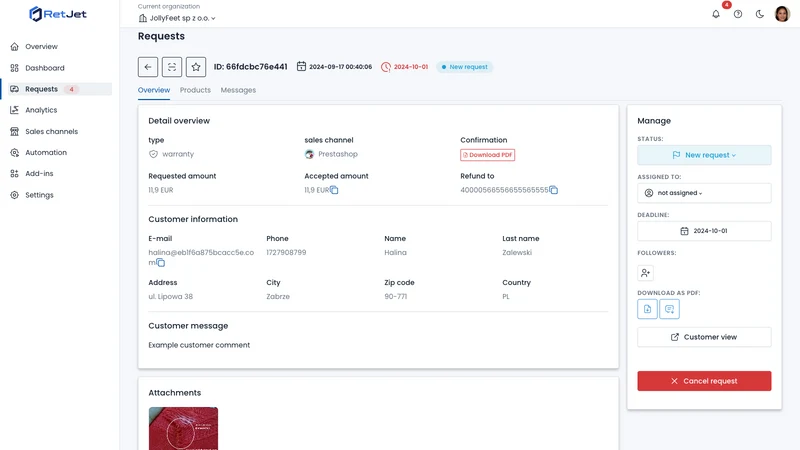This screenshot has width=800, height=450.
Task: Download the confirmation PDF
Action: [x=487, y=155]
